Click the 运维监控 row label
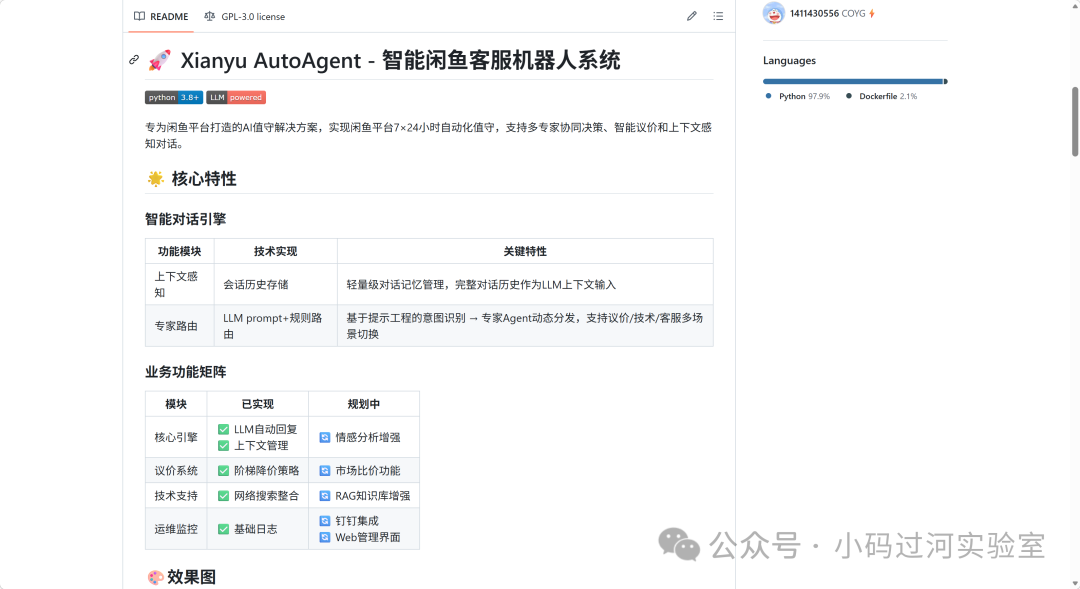 176,529
